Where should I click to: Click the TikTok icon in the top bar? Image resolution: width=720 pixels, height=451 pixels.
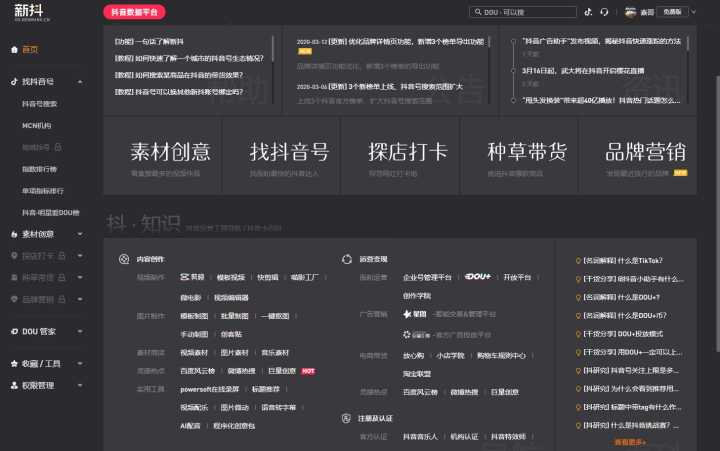tap(588, 12)
